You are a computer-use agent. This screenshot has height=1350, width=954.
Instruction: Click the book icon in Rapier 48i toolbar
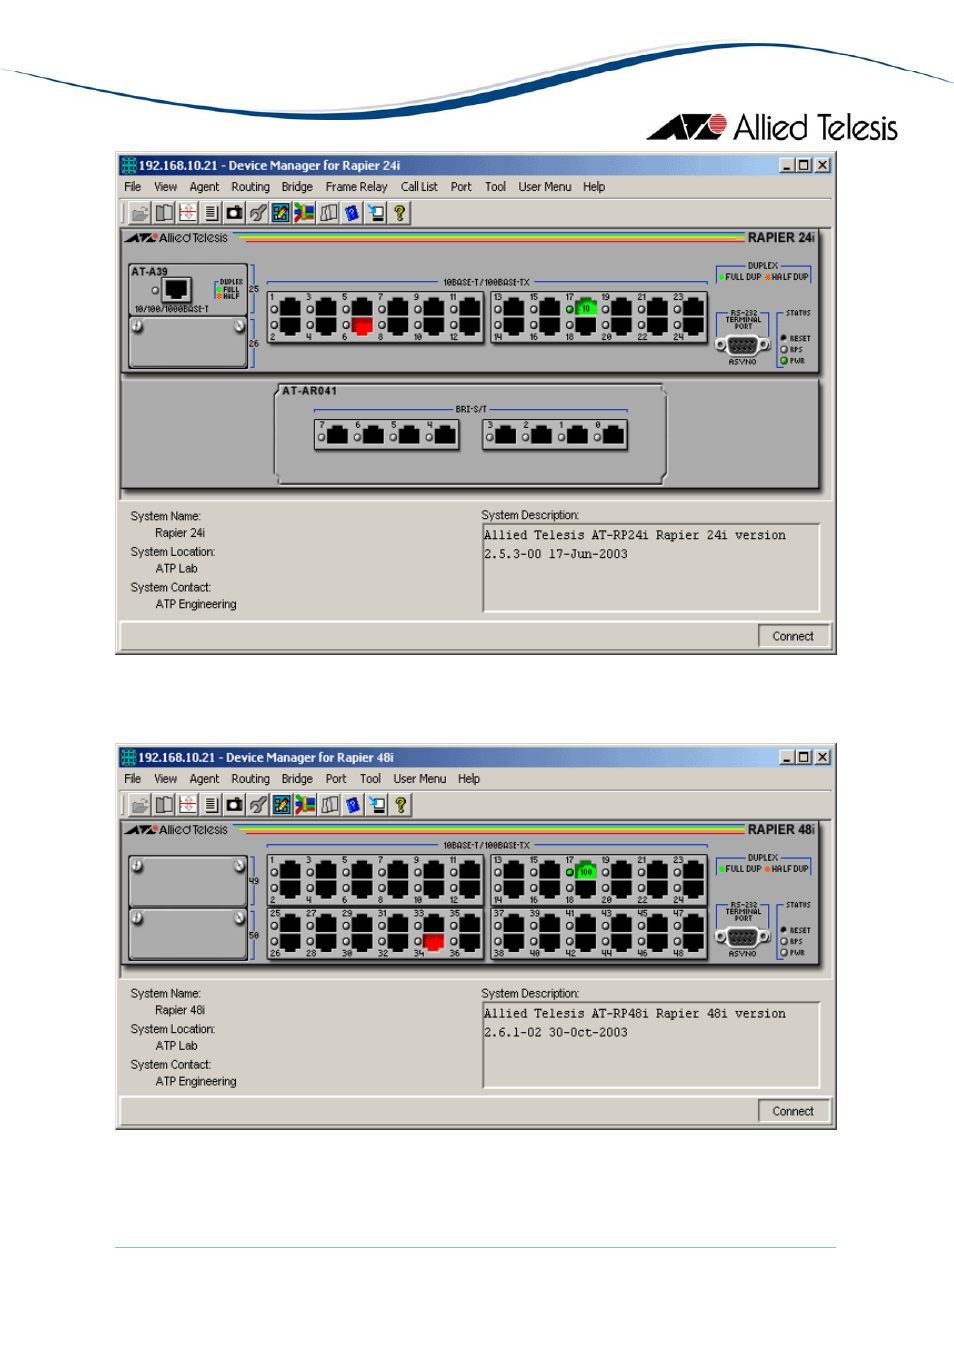(164, 805)
